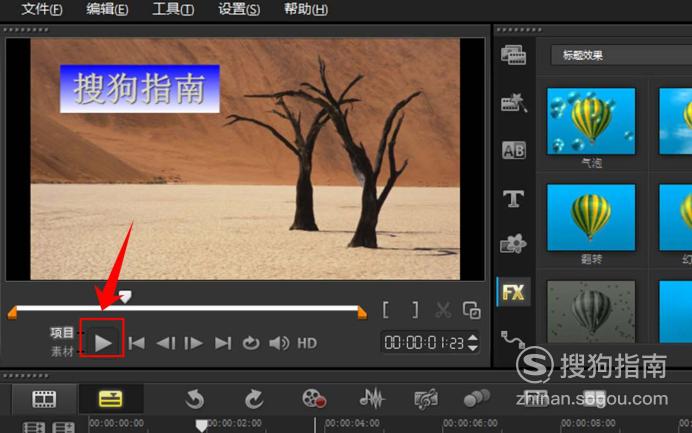Viewport: 692px width, 433px height.
Task: Set Mark-out with right bracket button
Action: 415,310
